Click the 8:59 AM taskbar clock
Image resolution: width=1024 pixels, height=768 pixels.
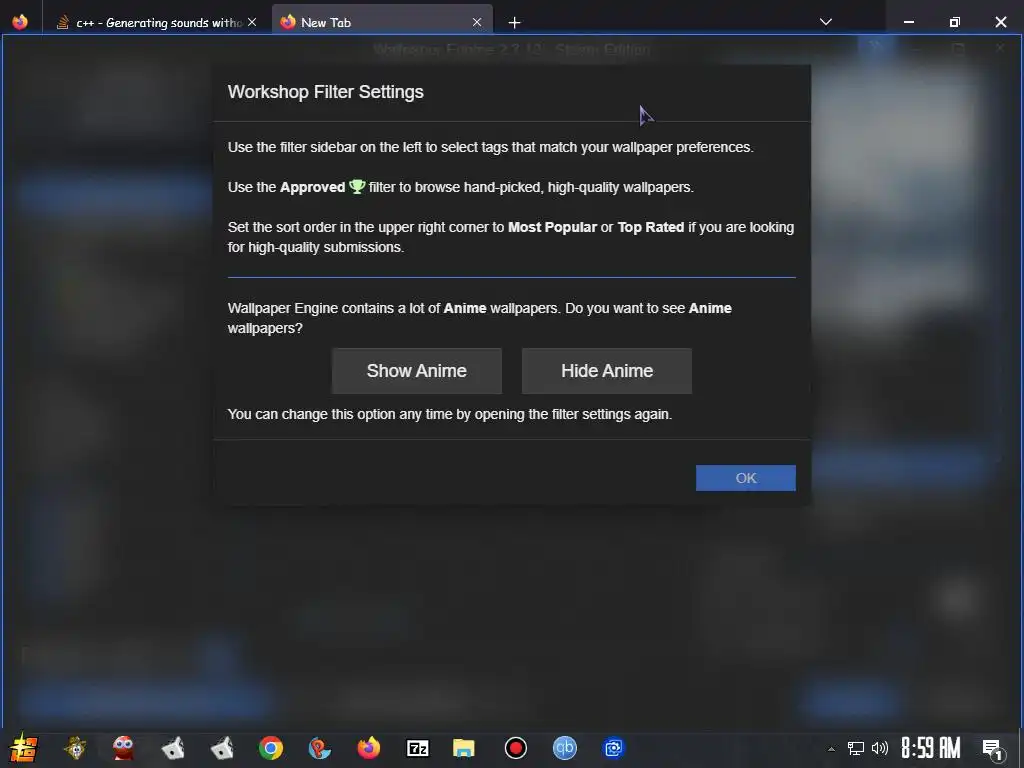931,748
